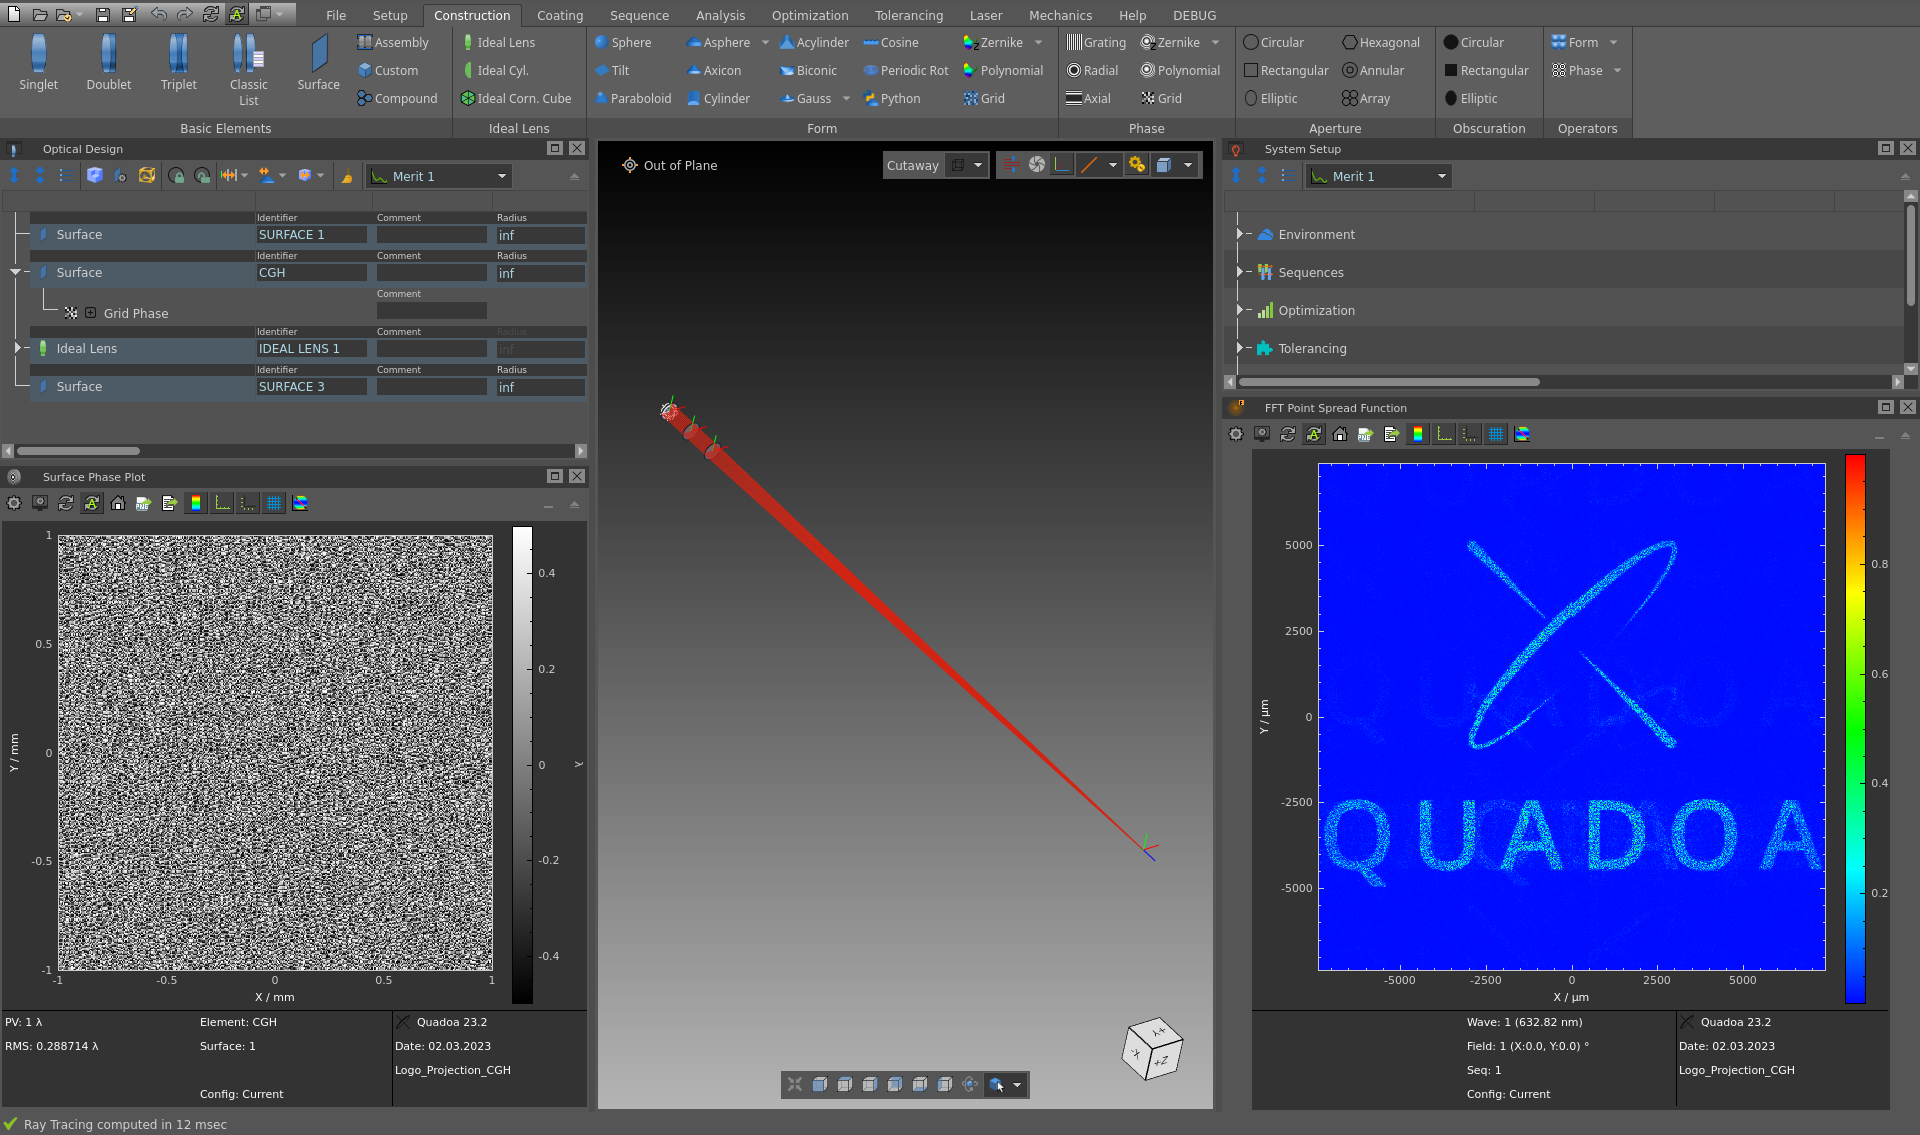
Task: Click the CGH identifier field
Action: pyautogui.click(x=311, y=273)
